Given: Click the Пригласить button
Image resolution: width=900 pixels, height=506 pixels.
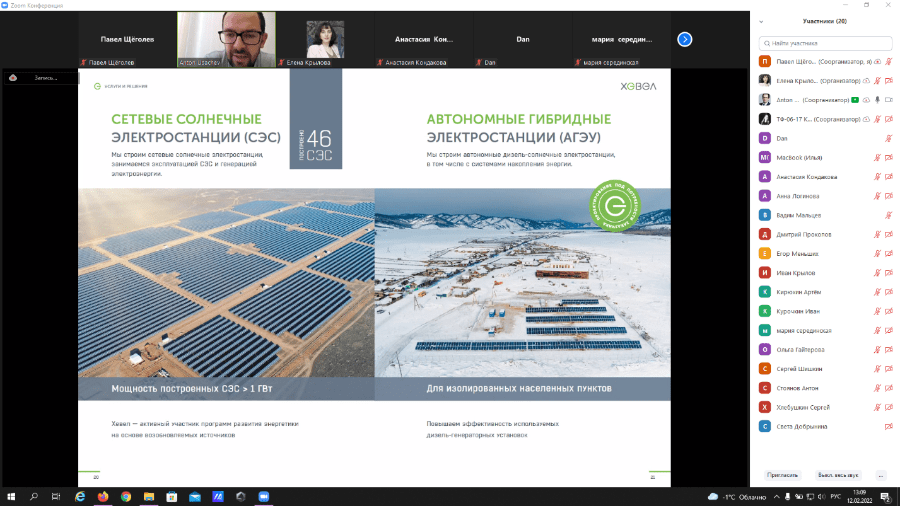Looking at the screenshot, I should point(782,475).
